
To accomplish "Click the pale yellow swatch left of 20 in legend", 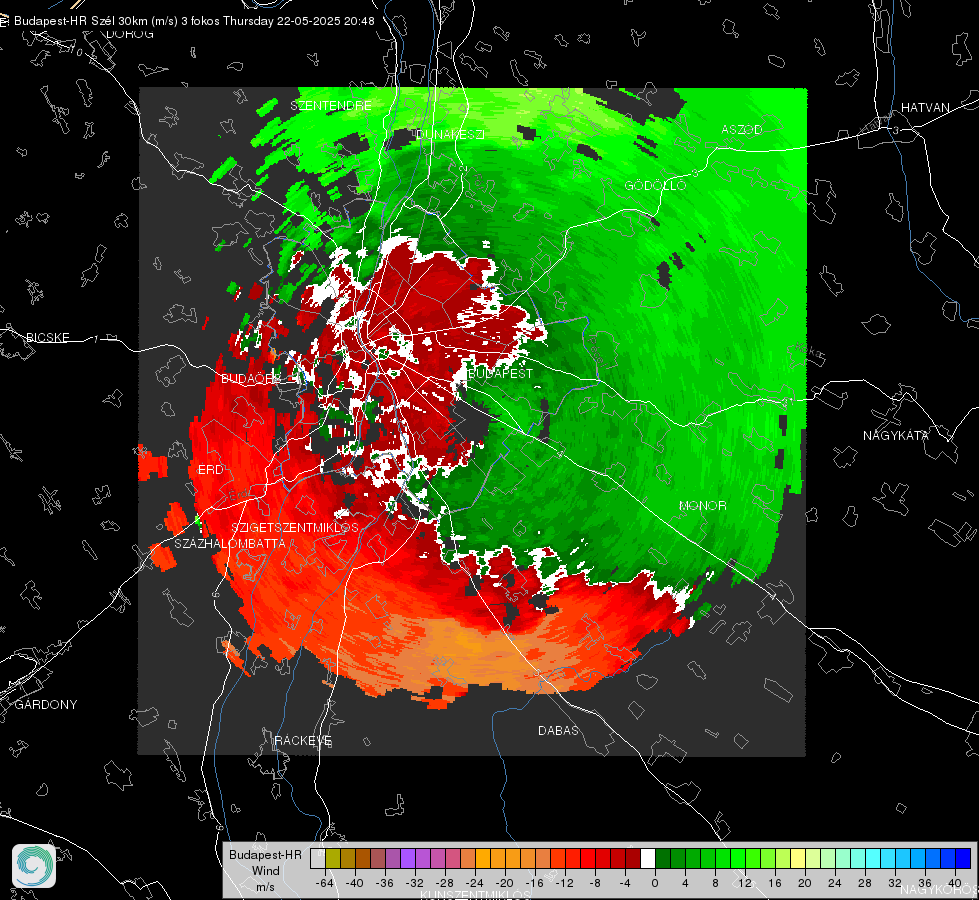I will pos(798,859).
